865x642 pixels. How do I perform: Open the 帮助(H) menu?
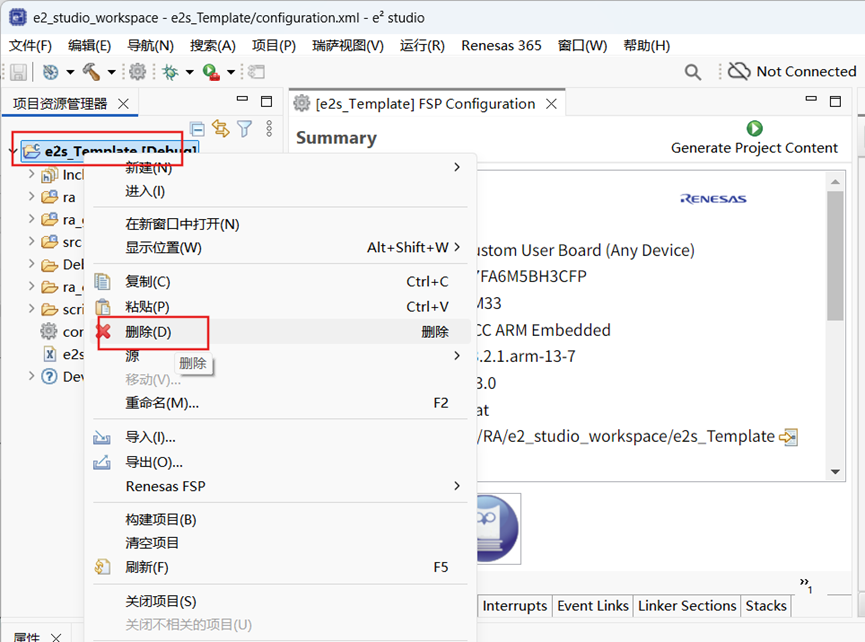tap(647, 45)
